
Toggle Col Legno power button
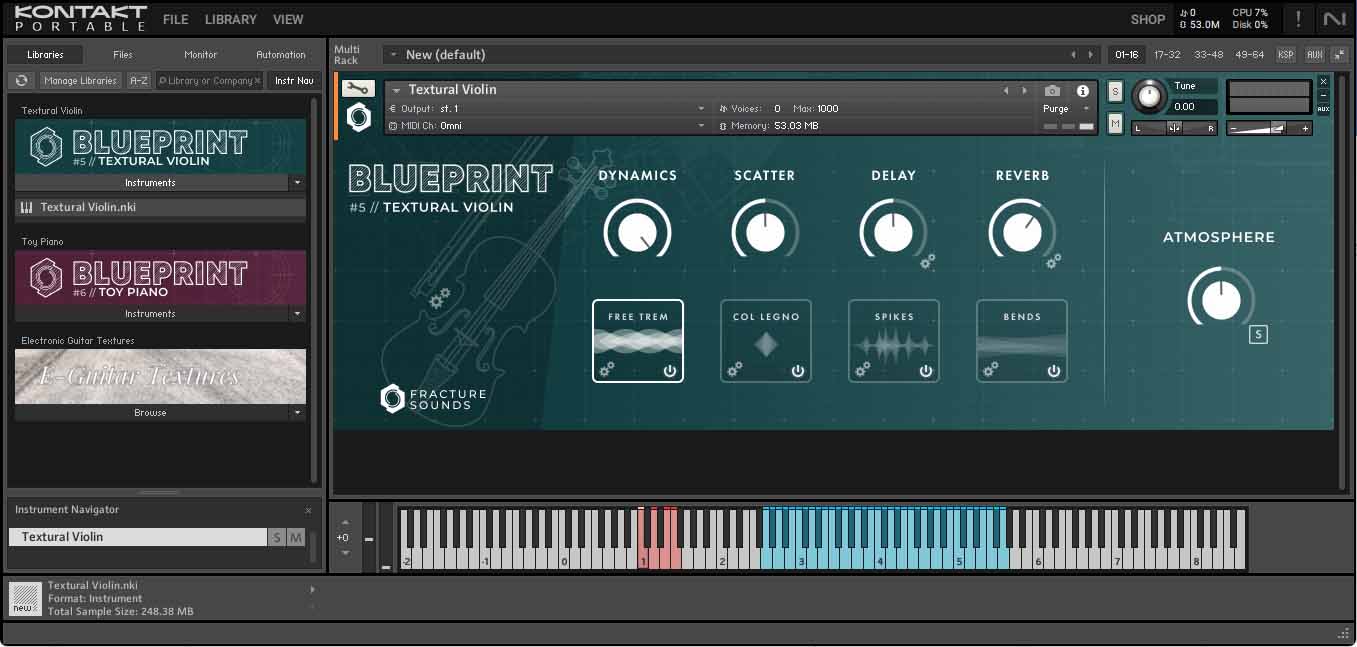pyautogui.click(x=798, y=371)
